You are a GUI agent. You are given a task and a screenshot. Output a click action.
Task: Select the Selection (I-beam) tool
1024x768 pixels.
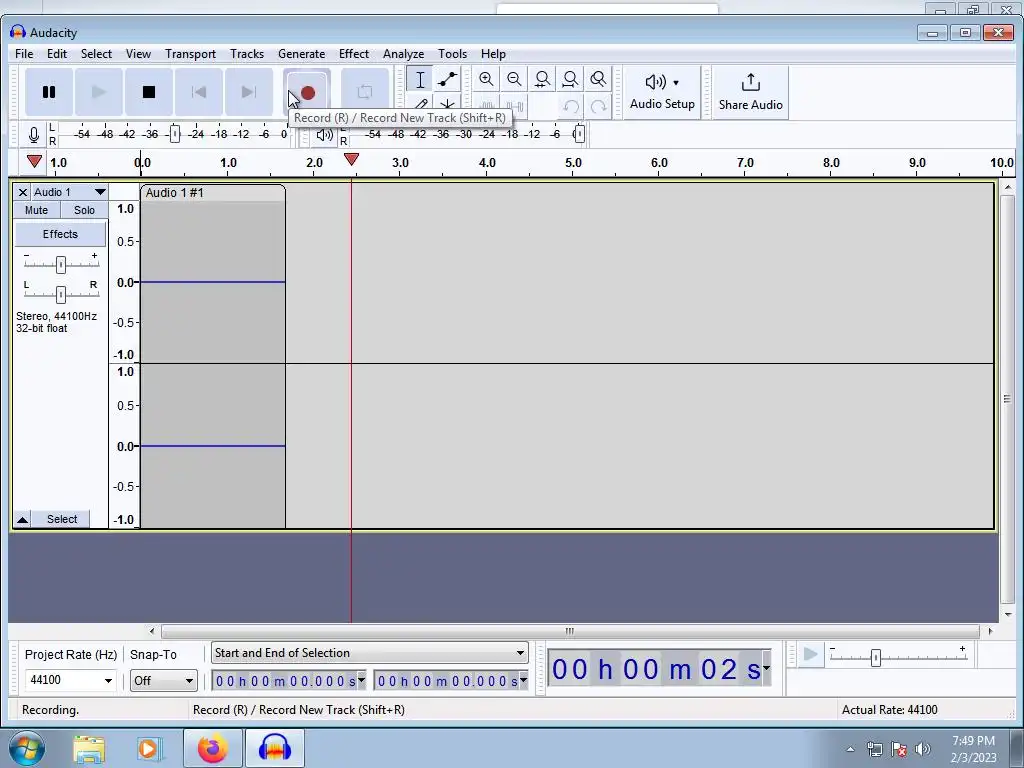[x=420, y=80]
